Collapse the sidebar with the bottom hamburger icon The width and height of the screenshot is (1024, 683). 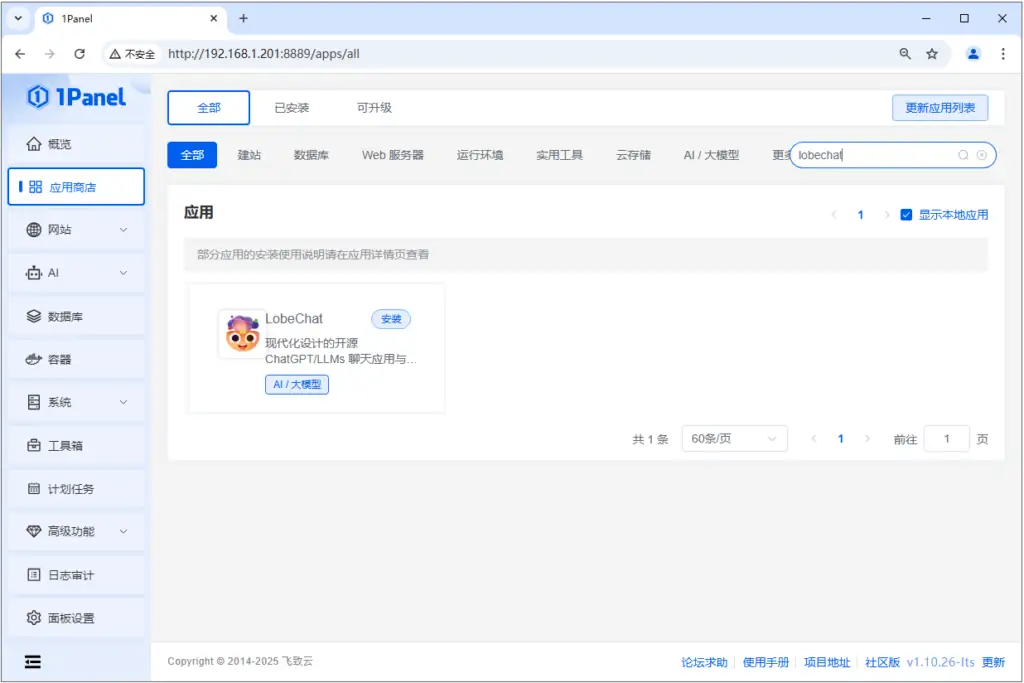point(31,661)
